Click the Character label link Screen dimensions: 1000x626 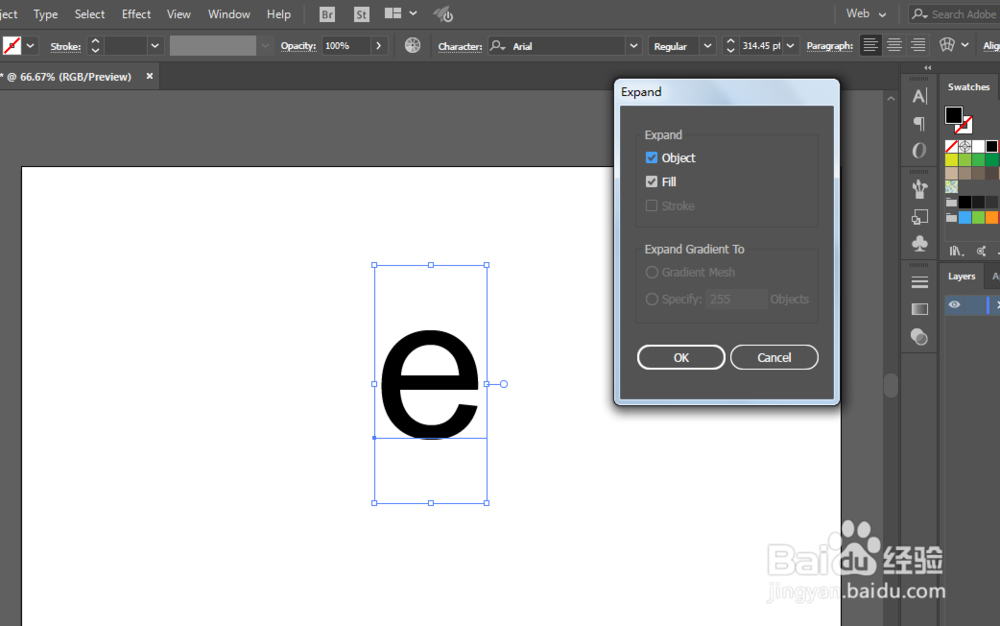(x=460, y=47)
